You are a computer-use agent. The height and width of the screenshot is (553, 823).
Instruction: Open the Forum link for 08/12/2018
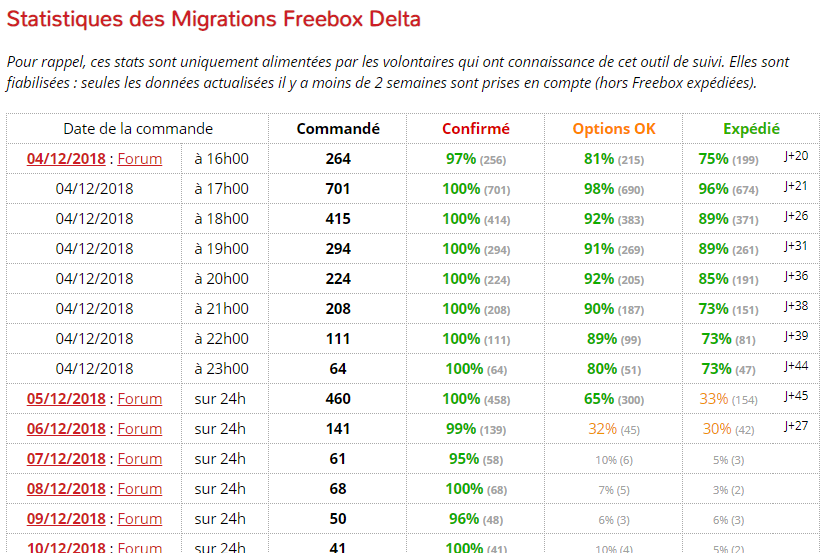[140, 488]
